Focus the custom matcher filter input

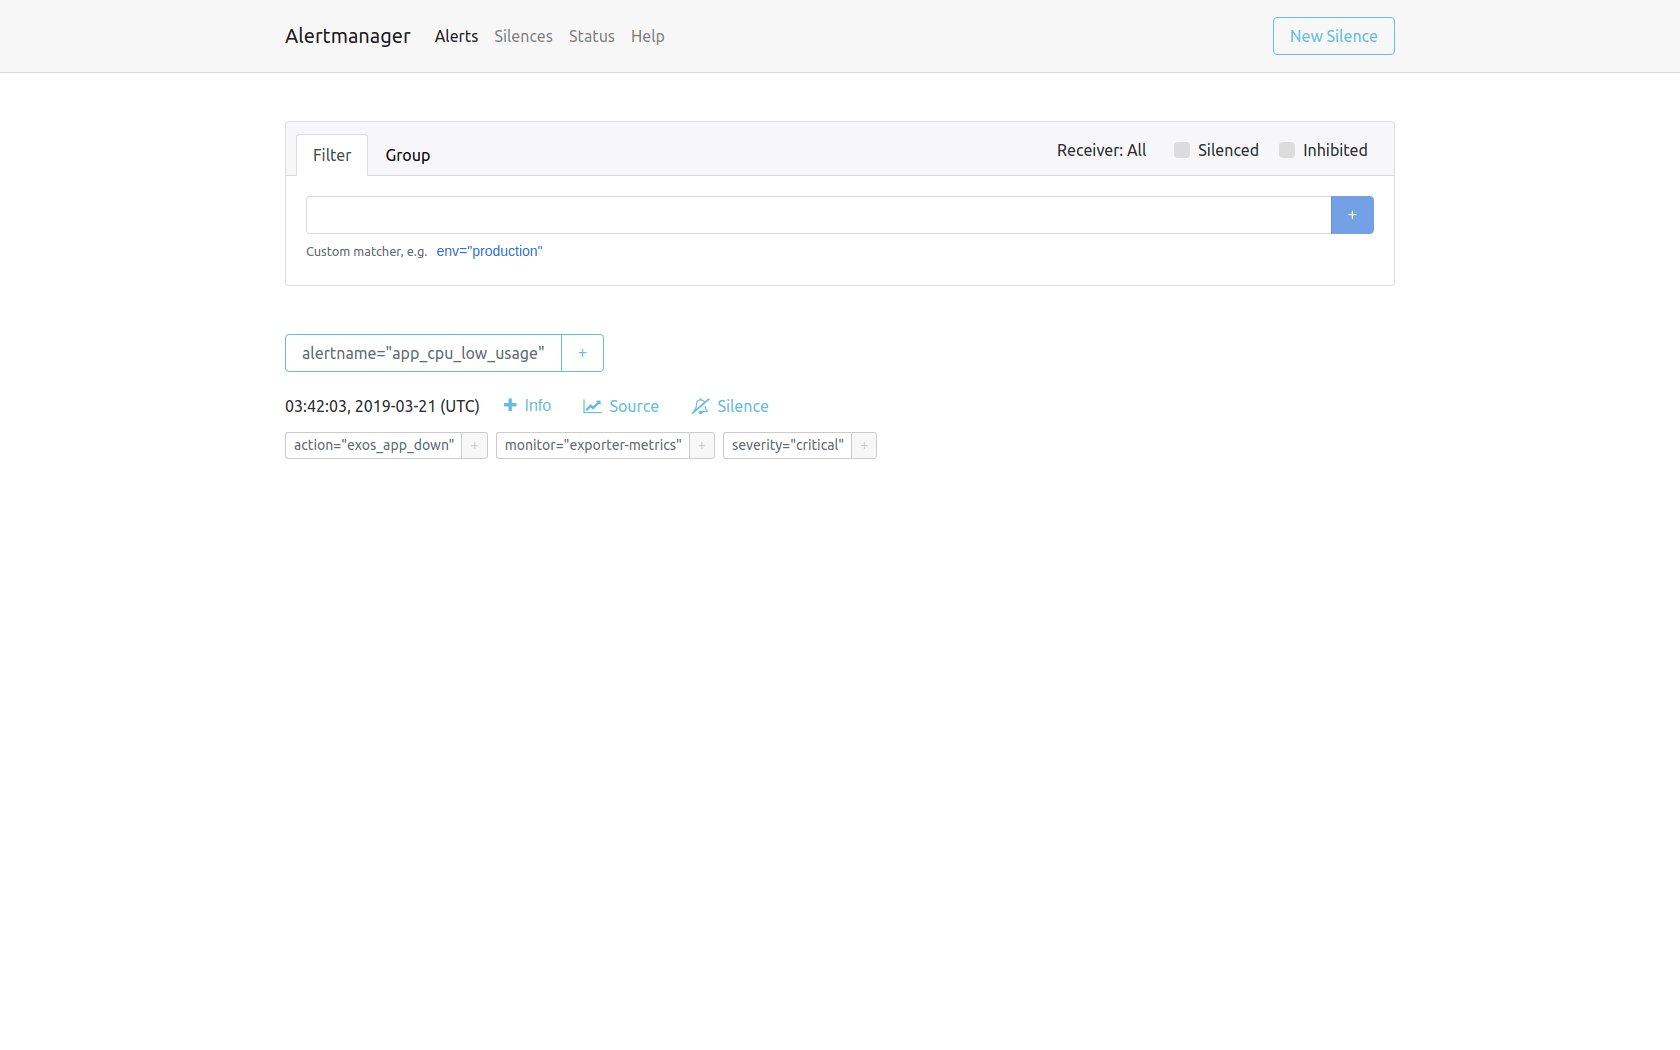pyautogui.click(x=818, y=215)
